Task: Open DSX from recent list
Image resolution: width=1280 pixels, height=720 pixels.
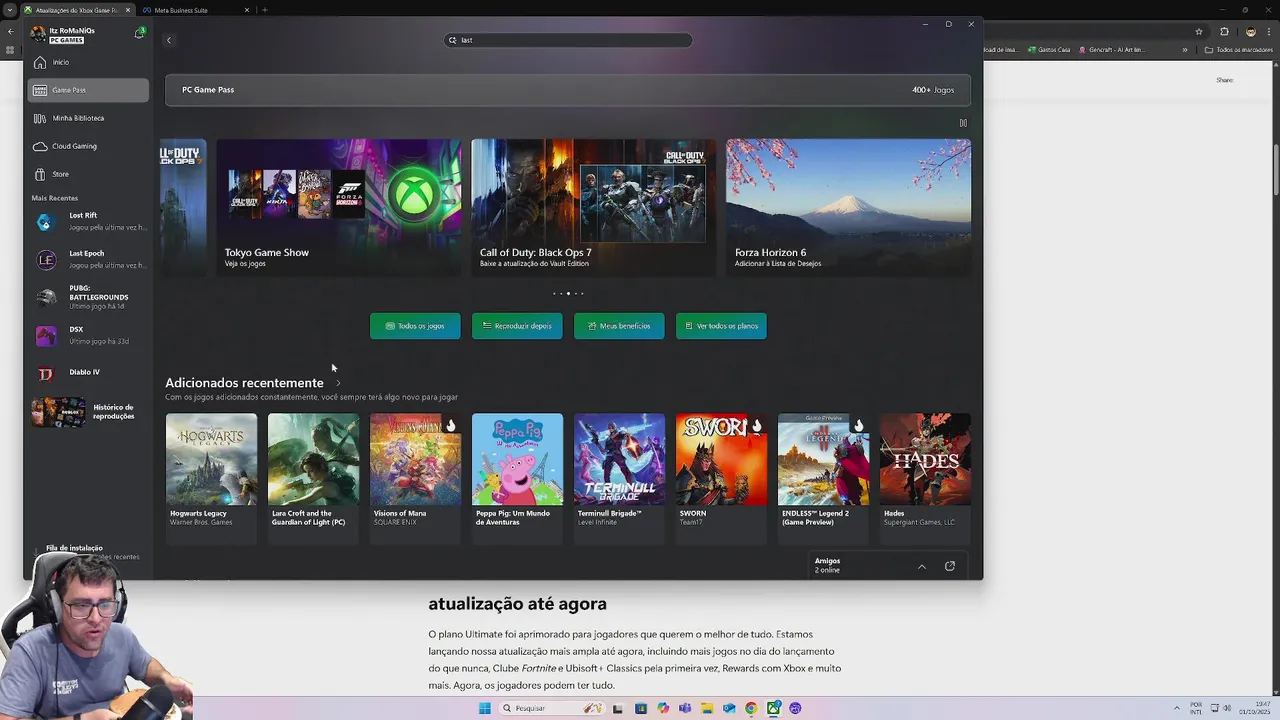Action: coord(88,335)
